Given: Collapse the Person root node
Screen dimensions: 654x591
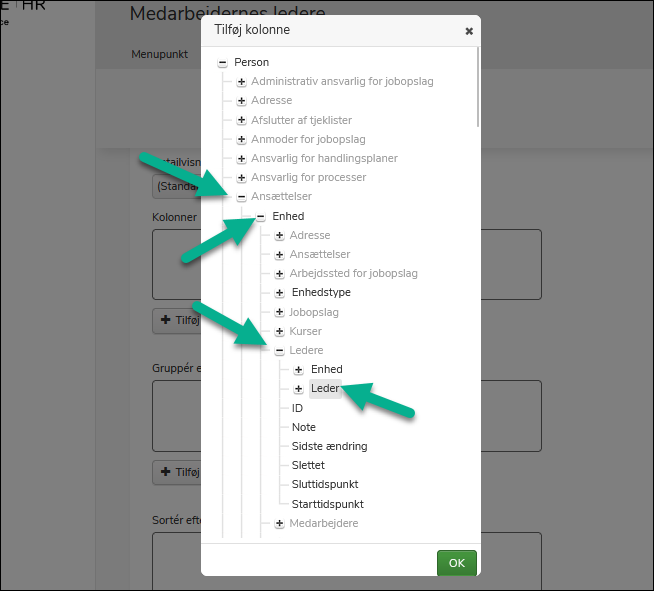Looking at the screenshot, I should pyautogui.click(x=222, y=63).
